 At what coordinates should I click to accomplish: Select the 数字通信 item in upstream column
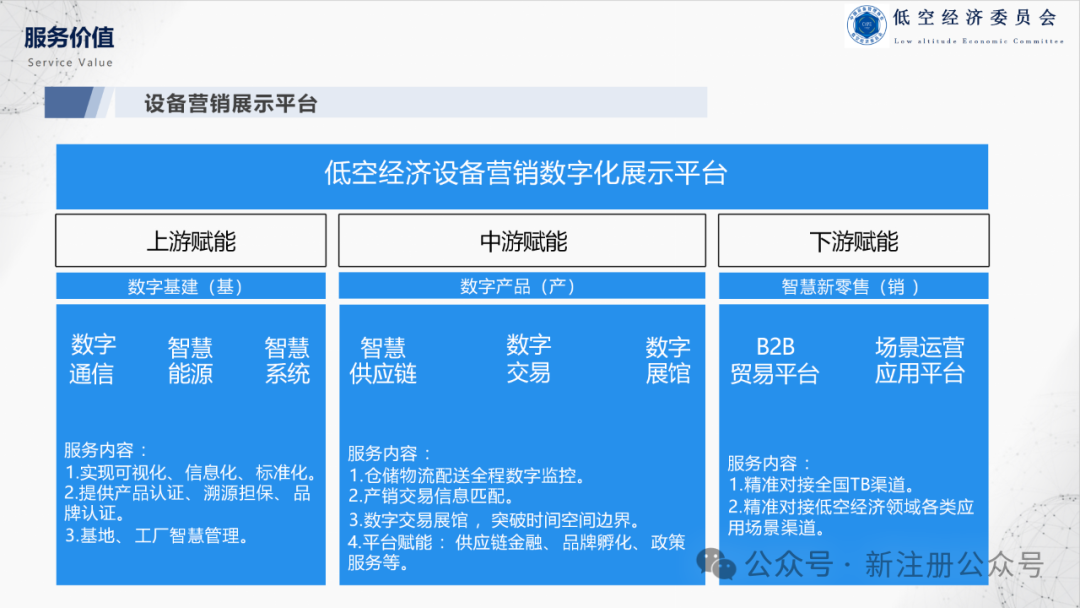[x=95, y=361]
